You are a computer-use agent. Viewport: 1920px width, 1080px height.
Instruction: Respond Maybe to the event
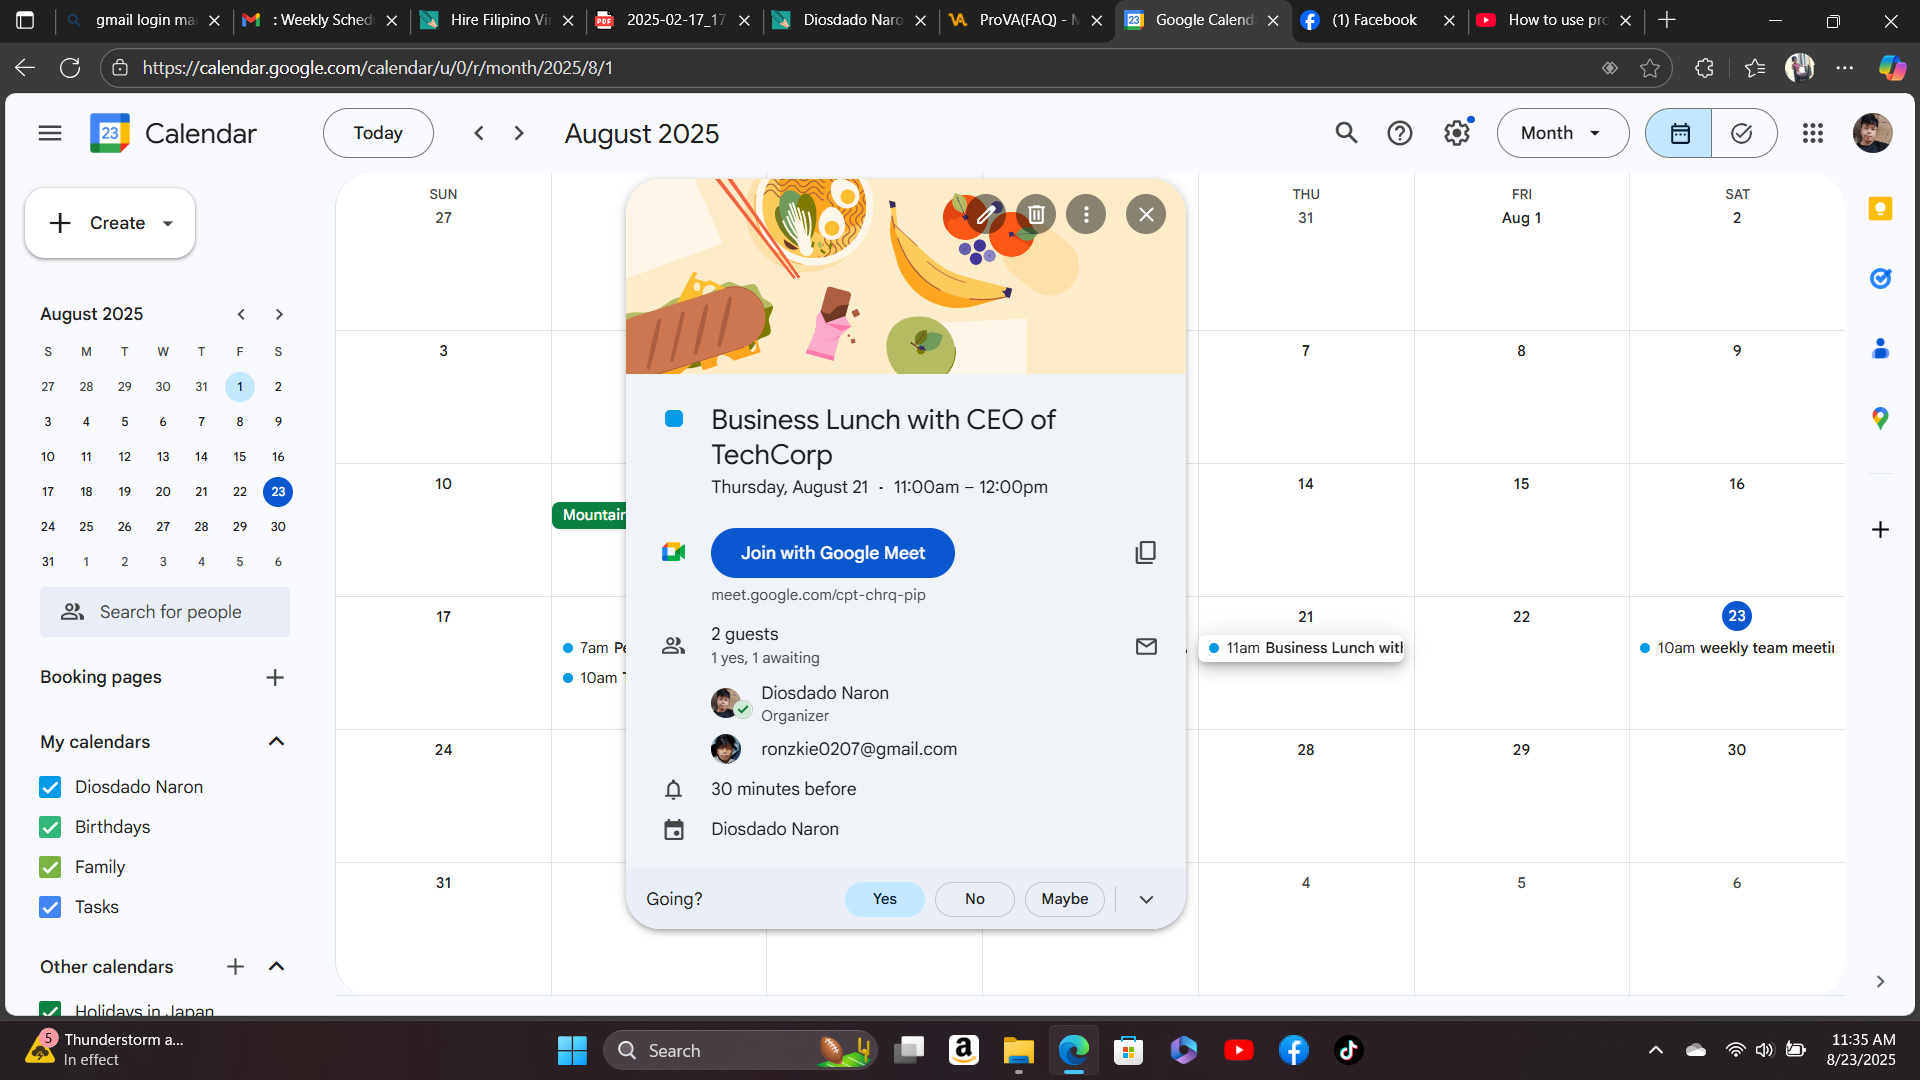pyautogui.click(x=1064, y=899)
